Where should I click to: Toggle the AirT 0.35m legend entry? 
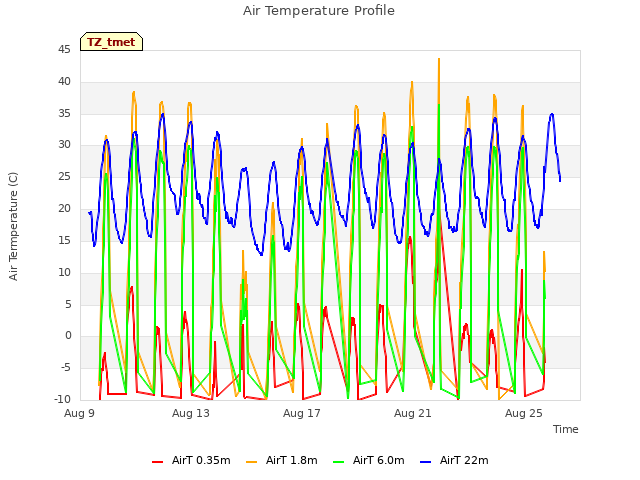point(191,460)
